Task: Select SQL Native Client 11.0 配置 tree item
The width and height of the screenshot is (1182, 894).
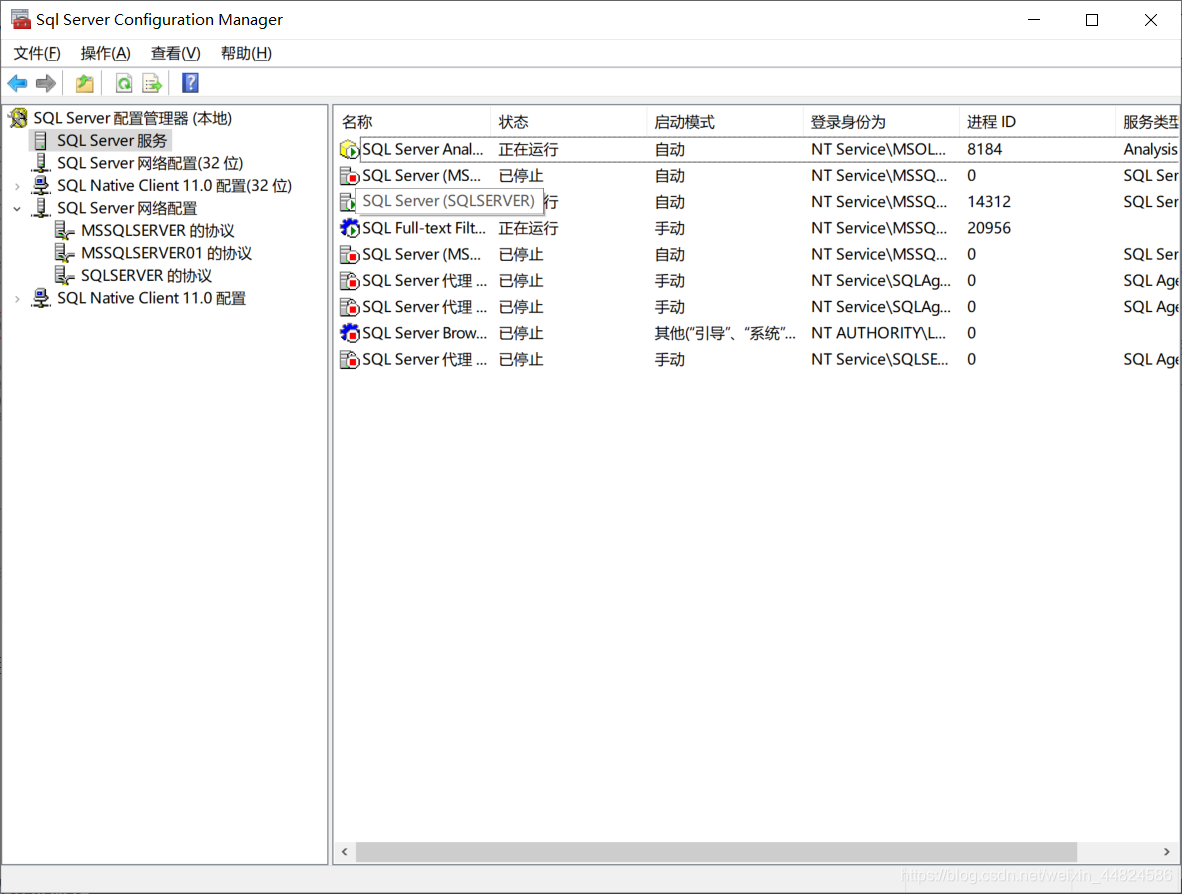Action: [x=152, y=299]
